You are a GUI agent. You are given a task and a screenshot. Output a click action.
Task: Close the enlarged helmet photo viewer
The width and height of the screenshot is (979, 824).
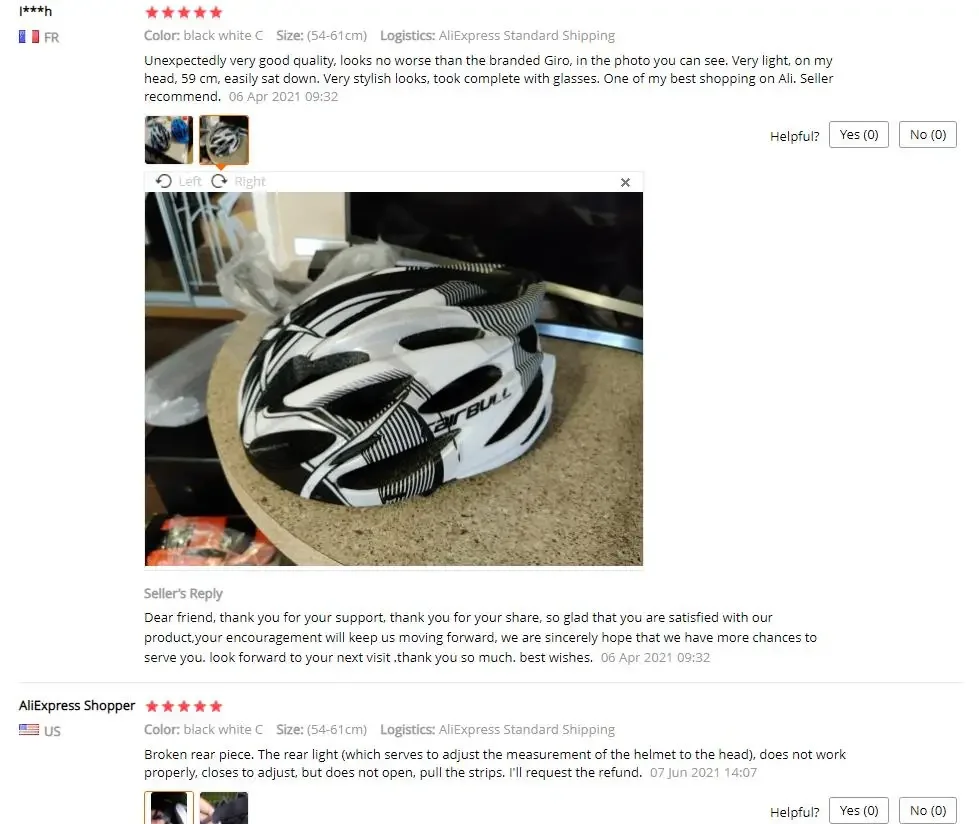click(625, 182)
